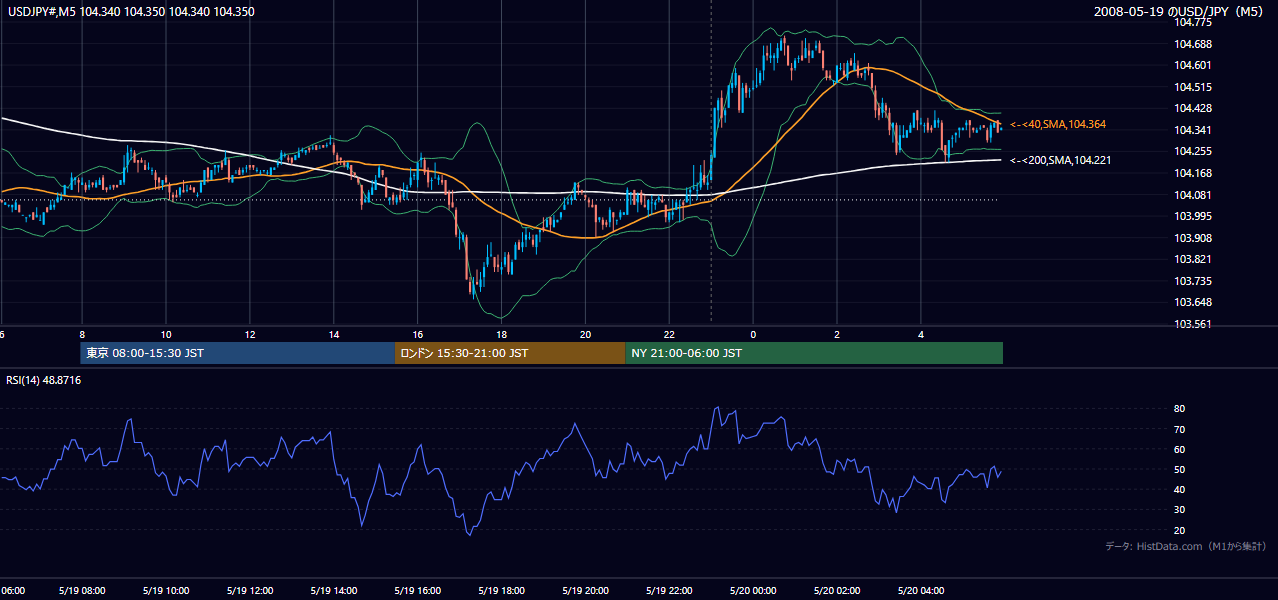Click the 5/19 16:00 time axis label
The image size is (1278, 600).
click(x=418, y=590)
